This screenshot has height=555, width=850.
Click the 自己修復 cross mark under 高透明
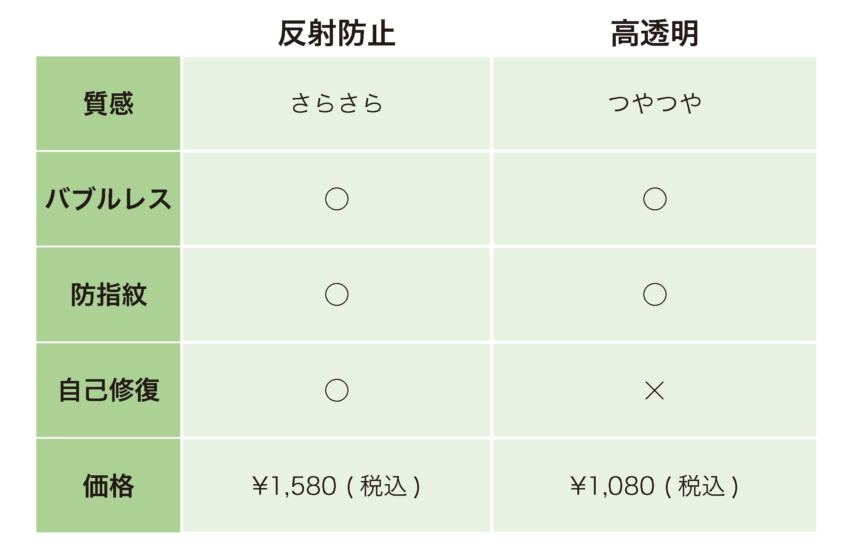coord(654,390)
